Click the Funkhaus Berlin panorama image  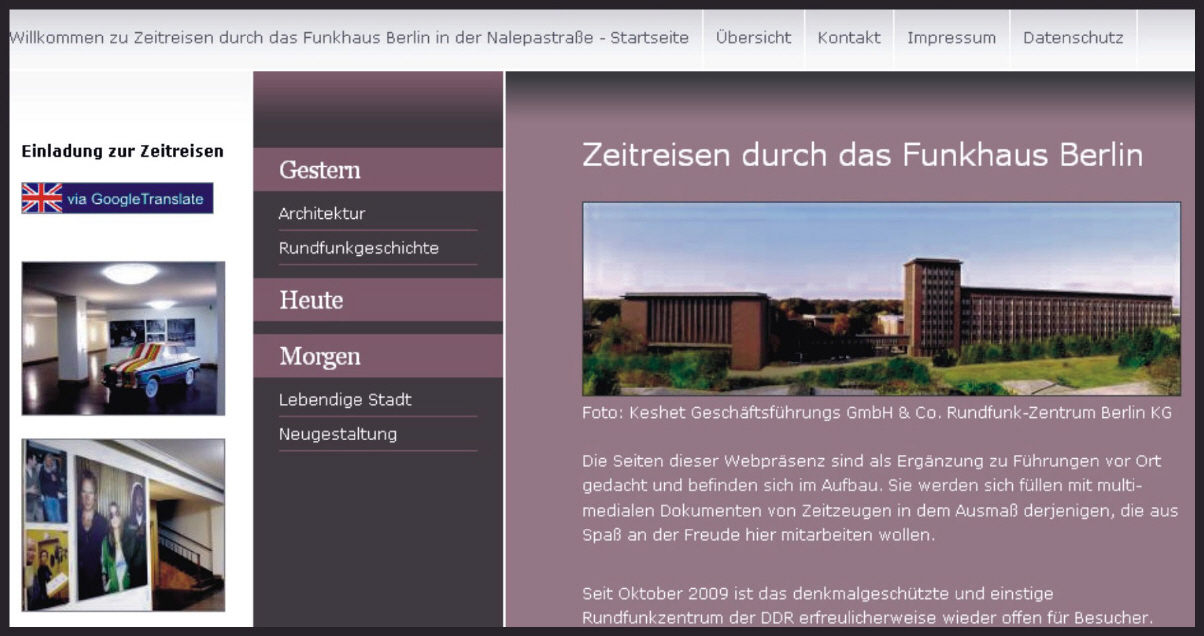[881, 298]
